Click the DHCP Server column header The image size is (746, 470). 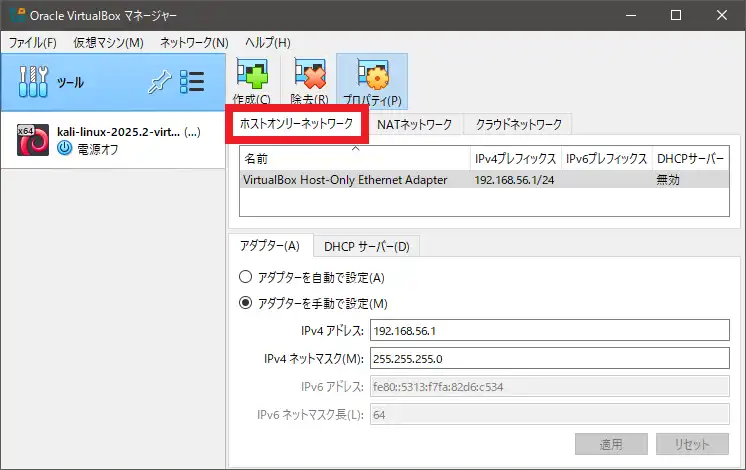point(690,158)
